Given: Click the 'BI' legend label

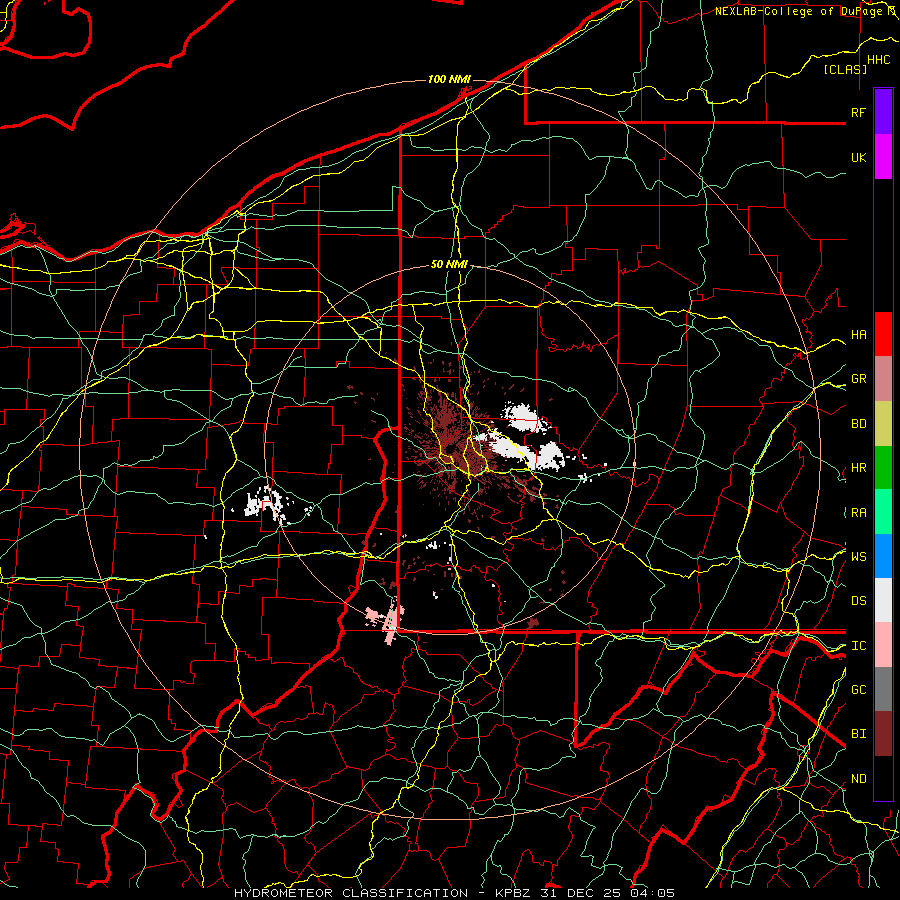Looking at the screenshot, I should click(x=858, y=734).
